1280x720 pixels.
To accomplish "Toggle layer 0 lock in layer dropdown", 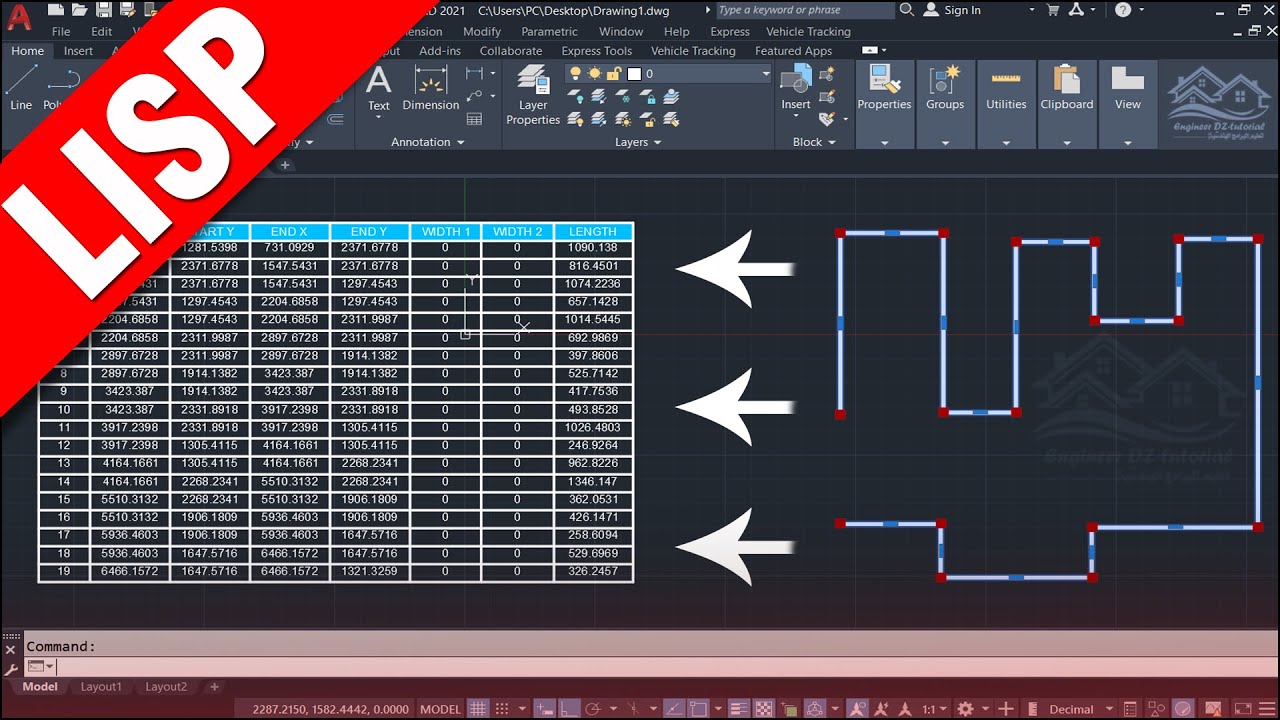I will (x=613, y=74).
